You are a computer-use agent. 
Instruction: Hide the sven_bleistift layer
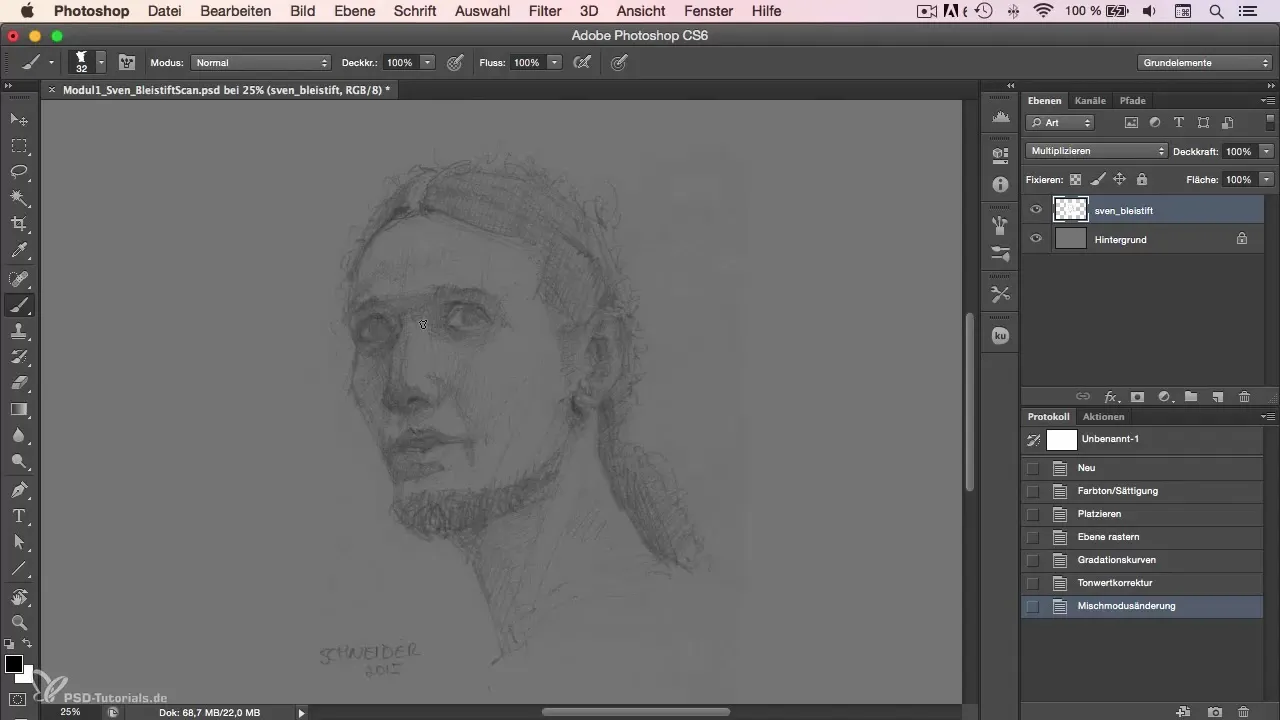(1036, 210)
